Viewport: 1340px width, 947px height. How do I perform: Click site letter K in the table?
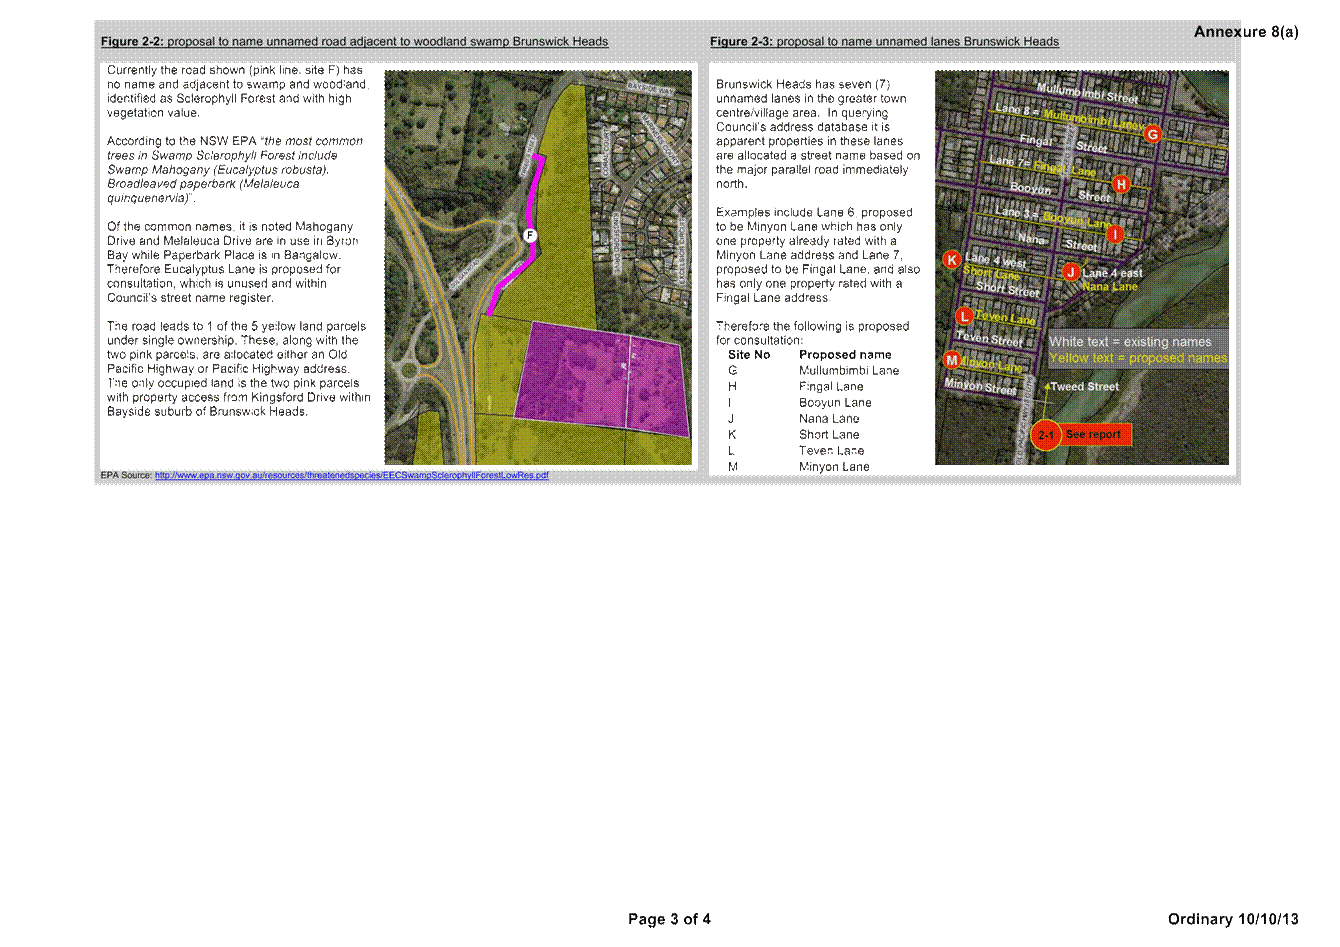[732, 435]
